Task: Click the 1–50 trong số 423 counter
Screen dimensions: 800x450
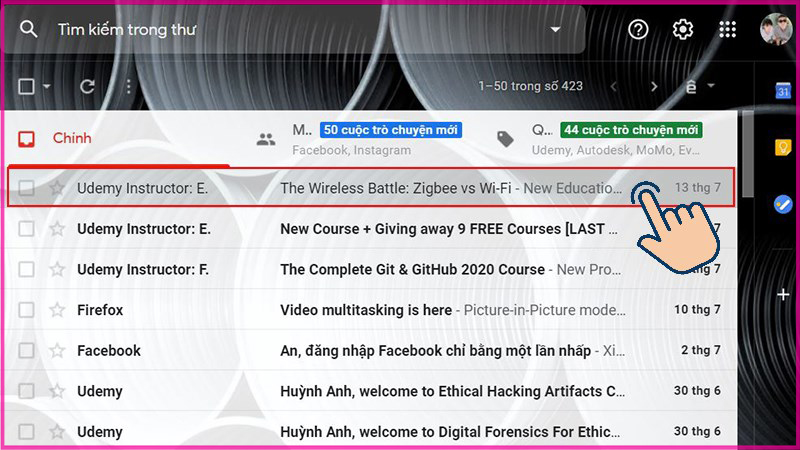Action: (531, 86)
